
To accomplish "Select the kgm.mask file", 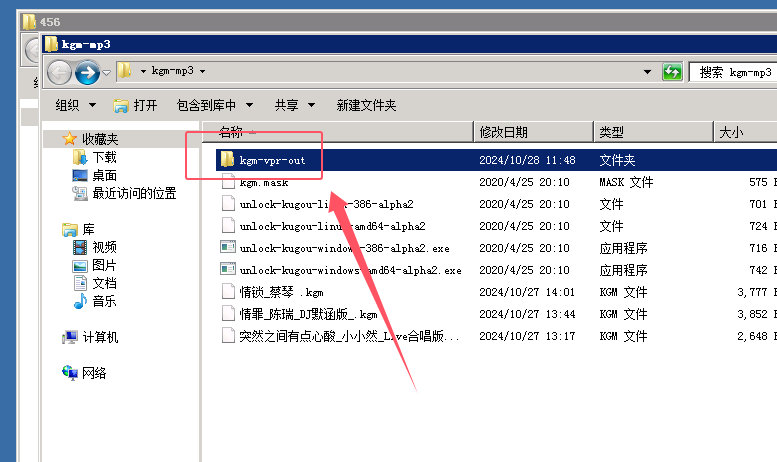I will click(x=263, y=183).
